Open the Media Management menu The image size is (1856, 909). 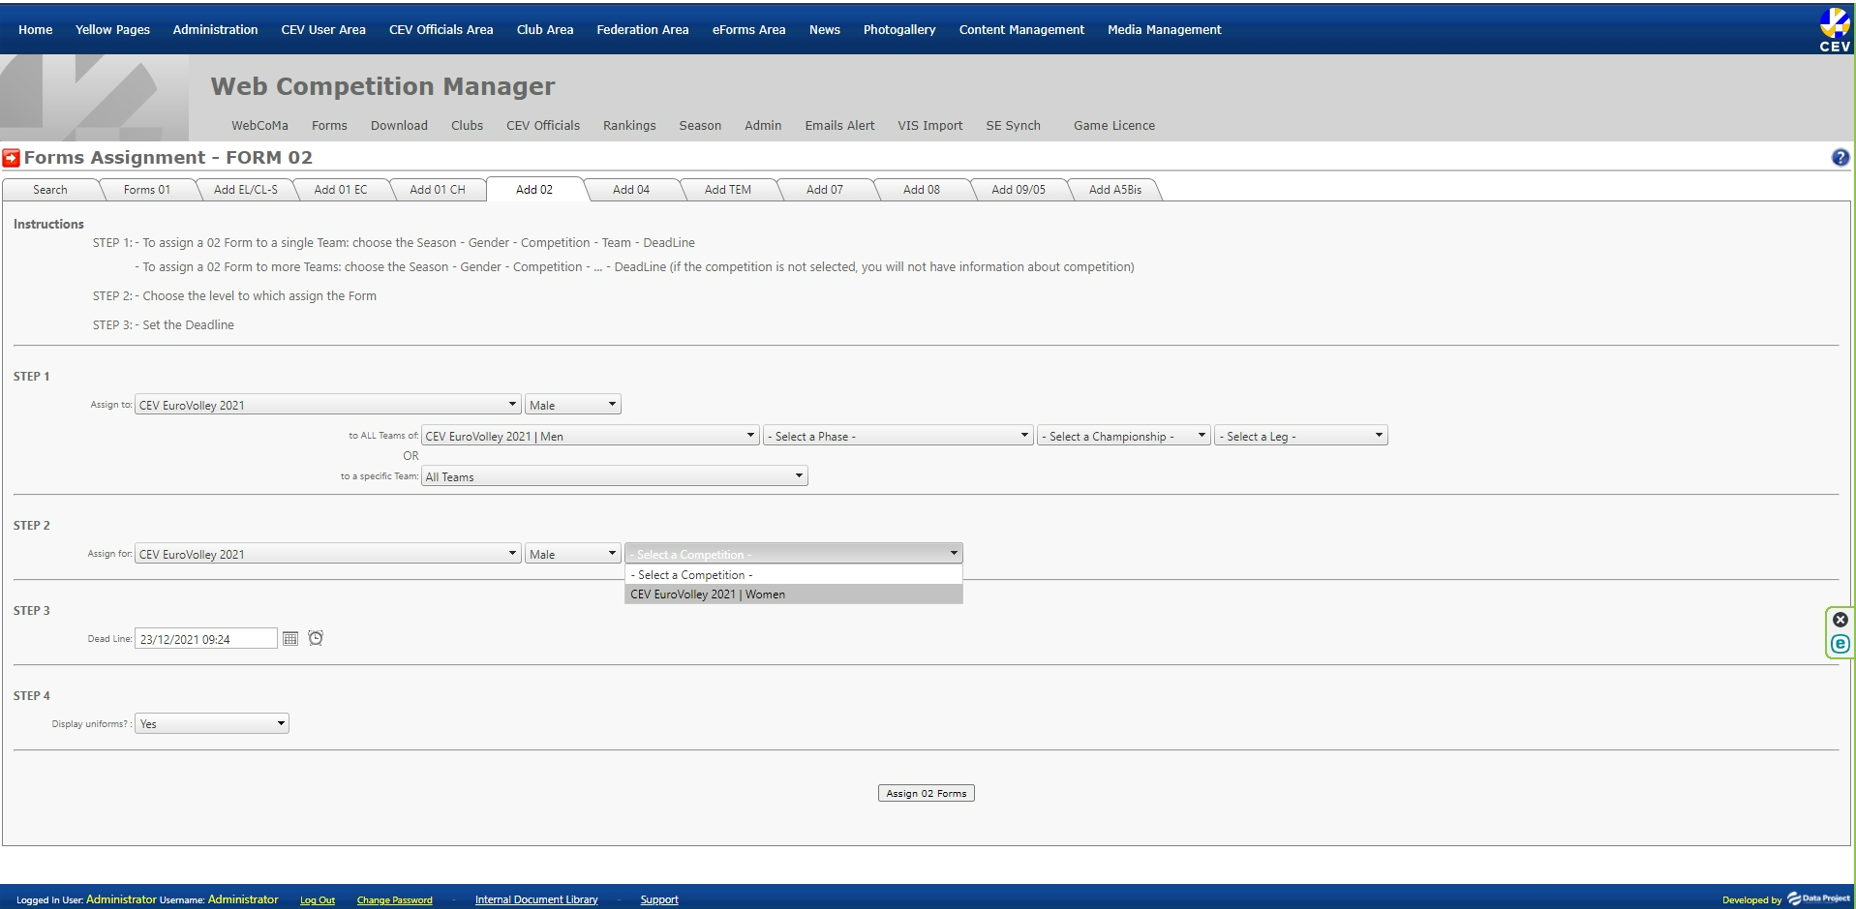pyautogui.click(x=1165, y=30)
